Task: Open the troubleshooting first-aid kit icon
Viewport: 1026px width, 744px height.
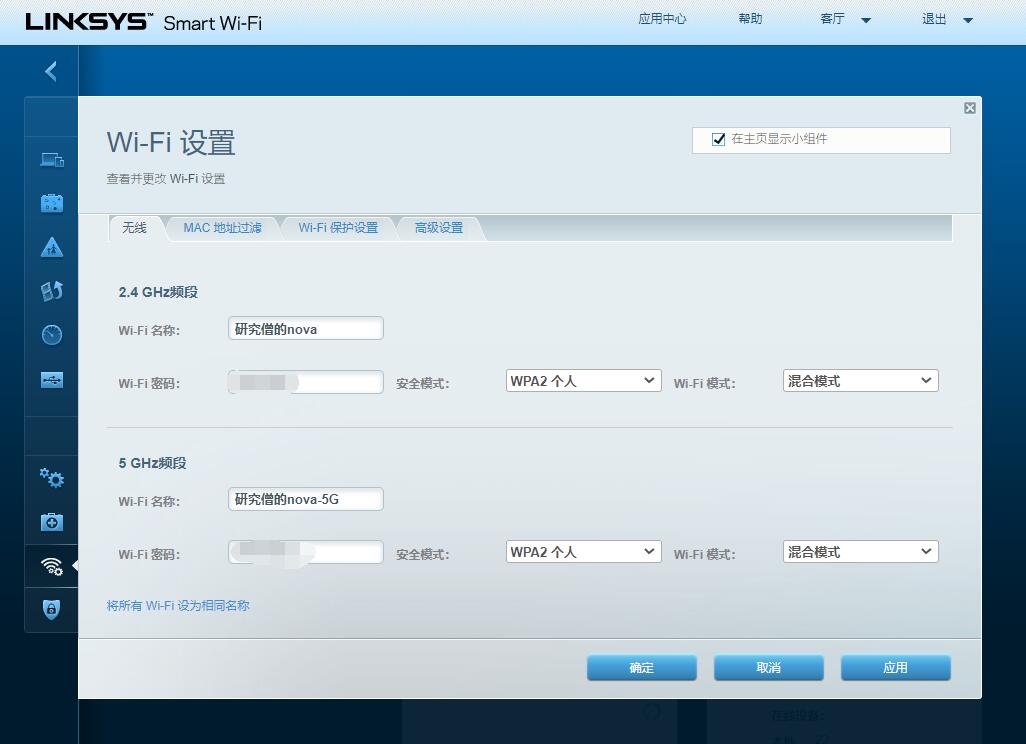Action: pyautogui.click(x=52, y=521)
